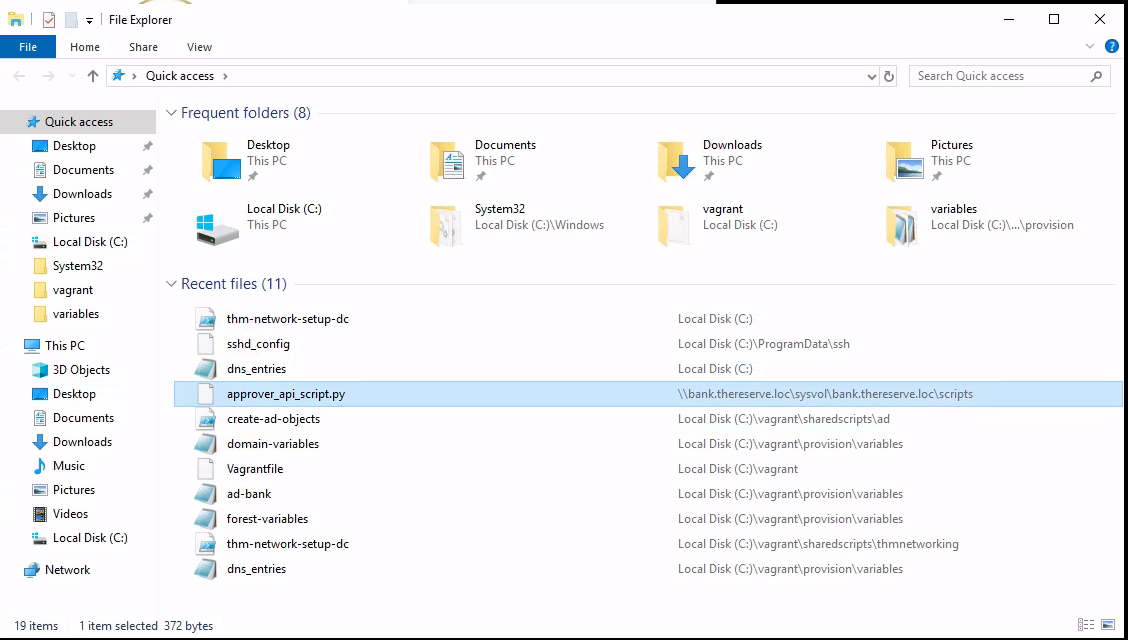This screenshot has height=640, width=1128.
Task: Expand the ribbon with the chevron
Action: click(x=1089, y=47)
